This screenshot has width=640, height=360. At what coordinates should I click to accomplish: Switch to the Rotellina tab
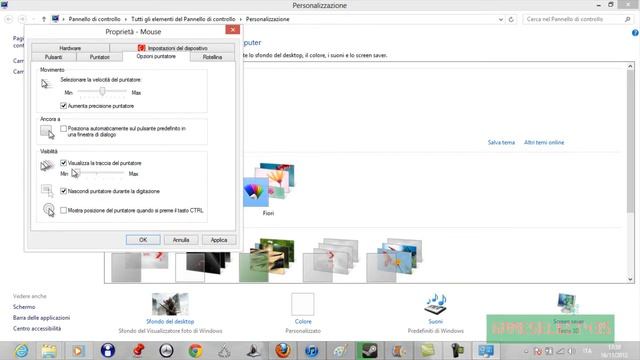(212, 57)
